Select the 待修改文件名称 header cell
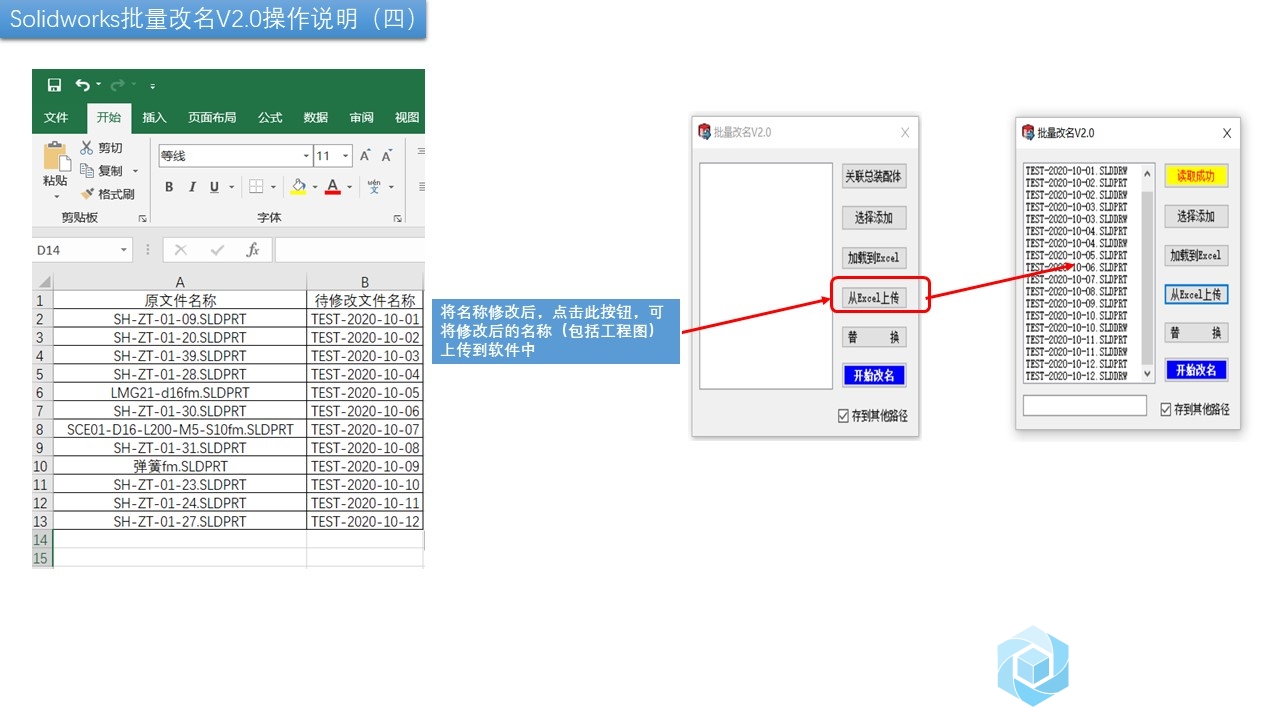Screen dimensions: 1280x720 [x=365, y=300]
